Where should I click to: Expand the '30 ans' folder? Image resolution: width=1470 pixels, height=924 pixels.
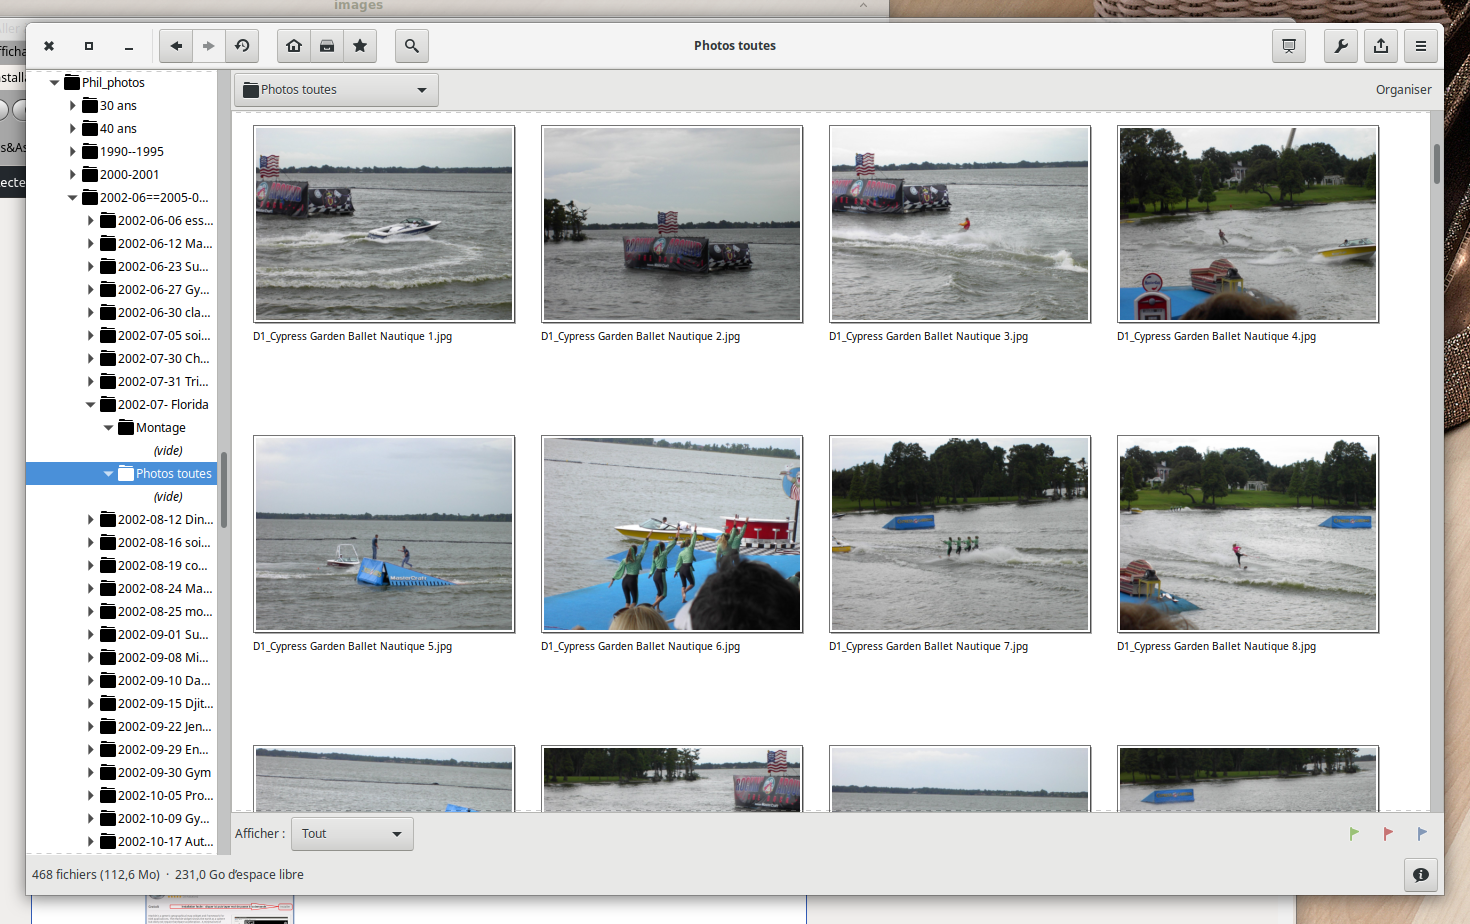(73, 106)
